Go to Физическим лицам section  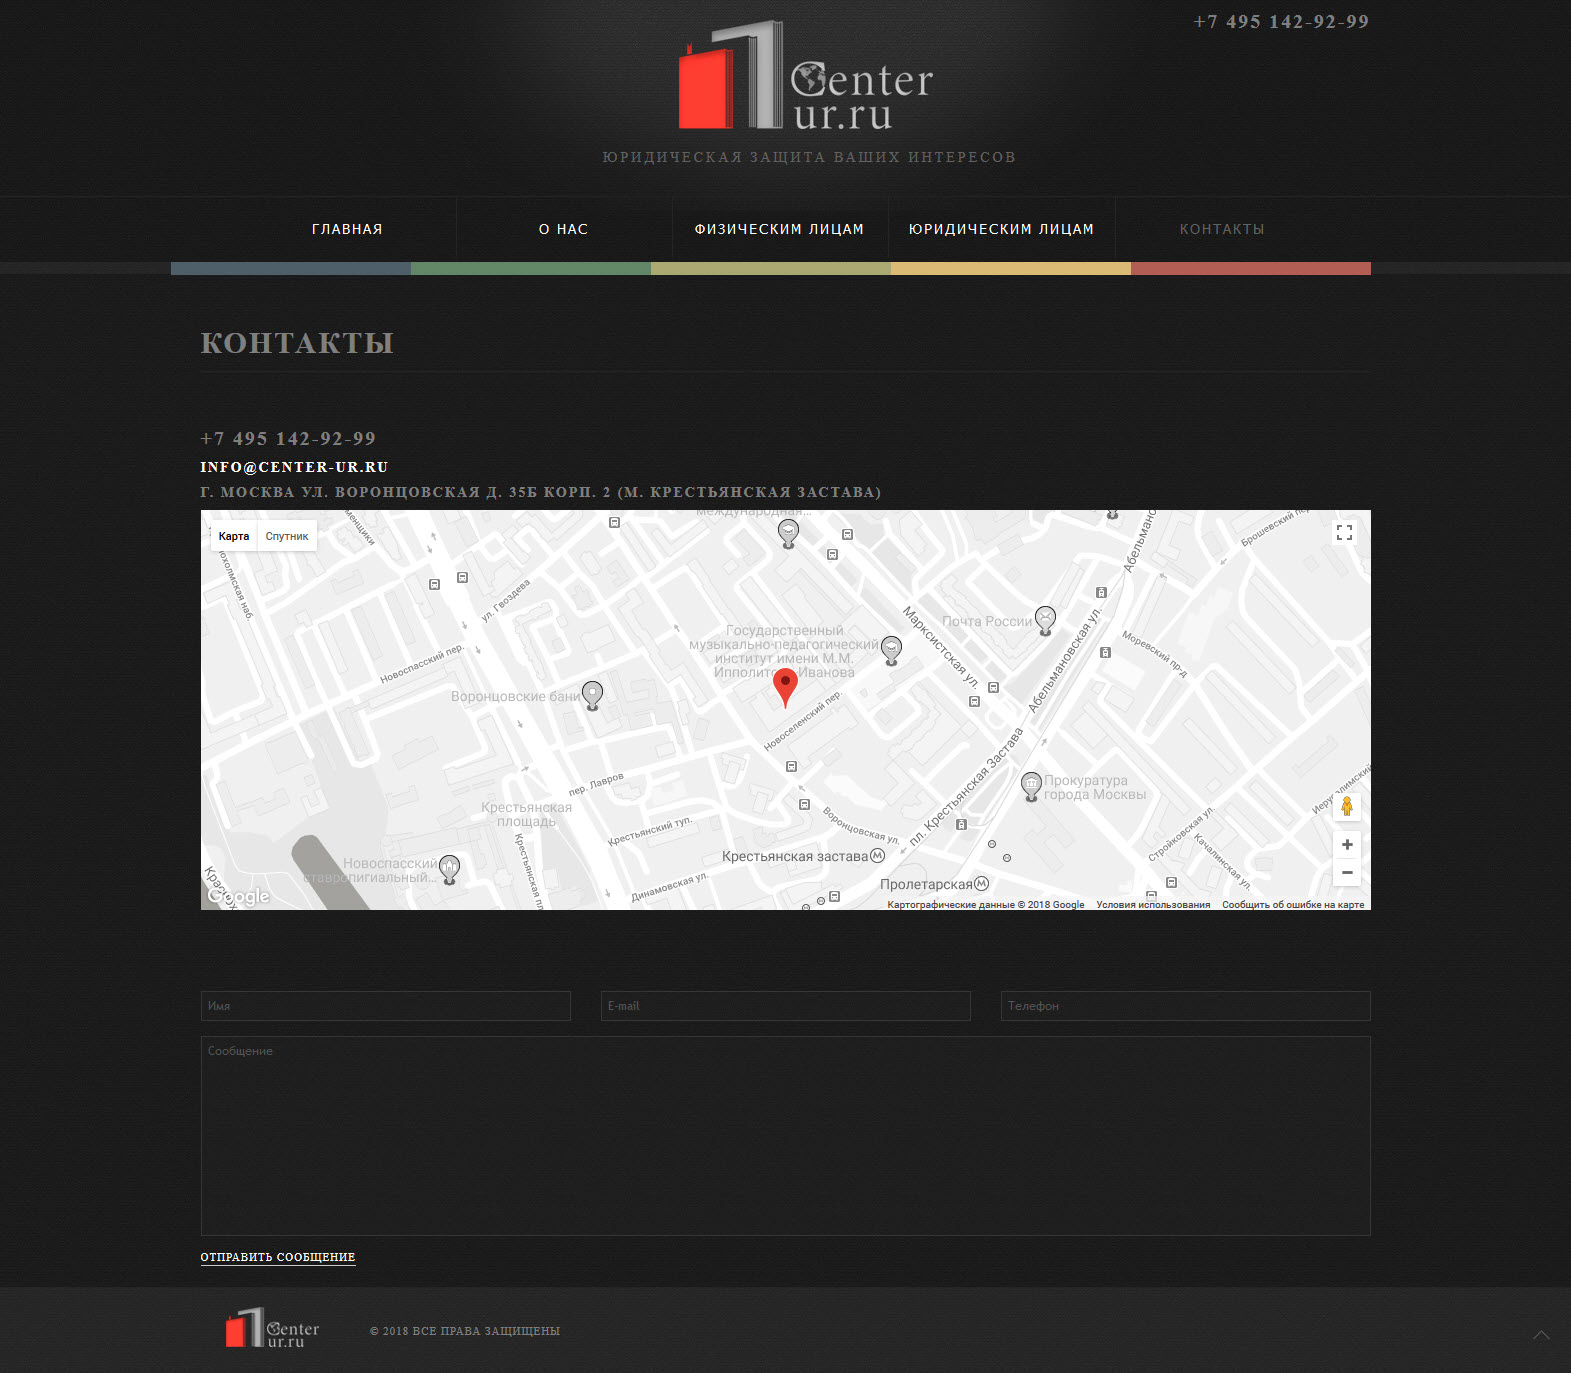779,229
